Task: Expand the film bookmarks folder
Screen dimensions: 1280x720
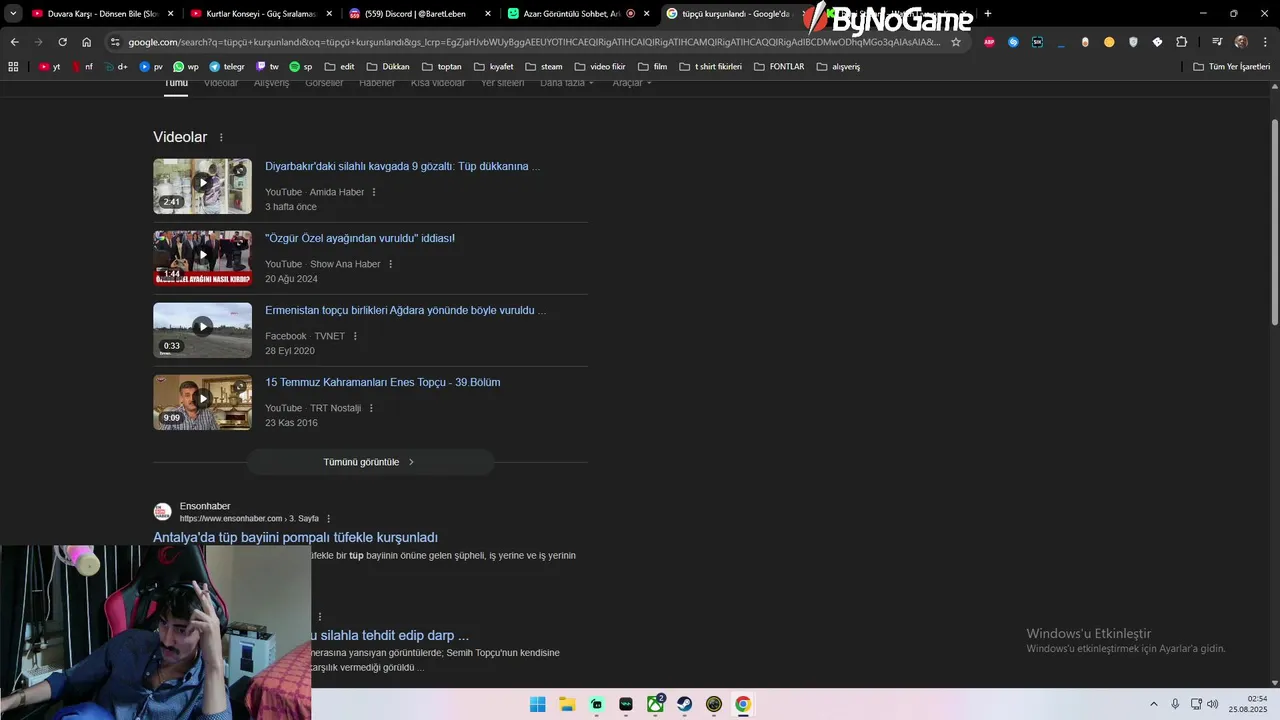Action: click(x=652, y=67)
